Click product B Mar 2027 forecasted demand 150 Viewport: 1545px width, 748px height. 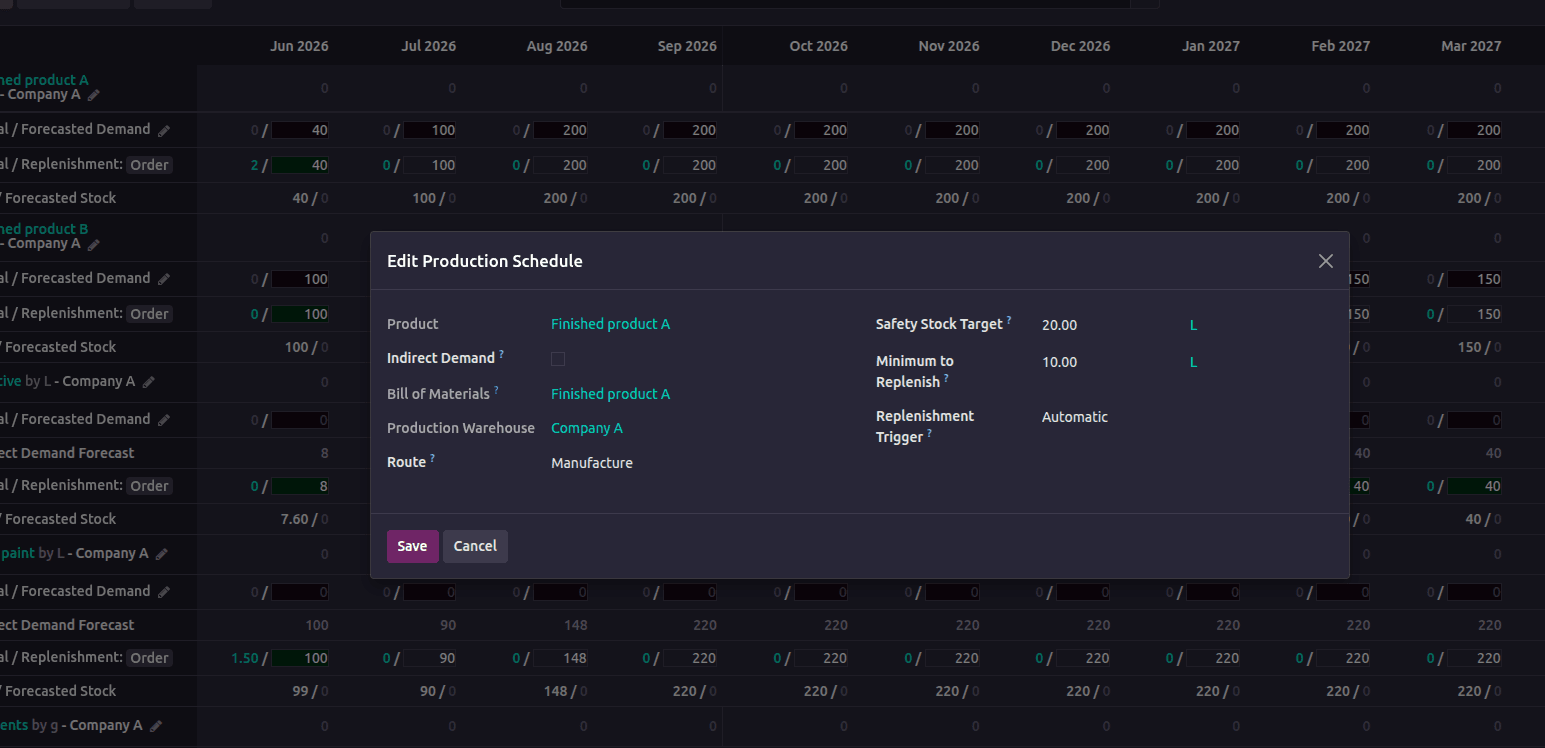click(1475, 279)
